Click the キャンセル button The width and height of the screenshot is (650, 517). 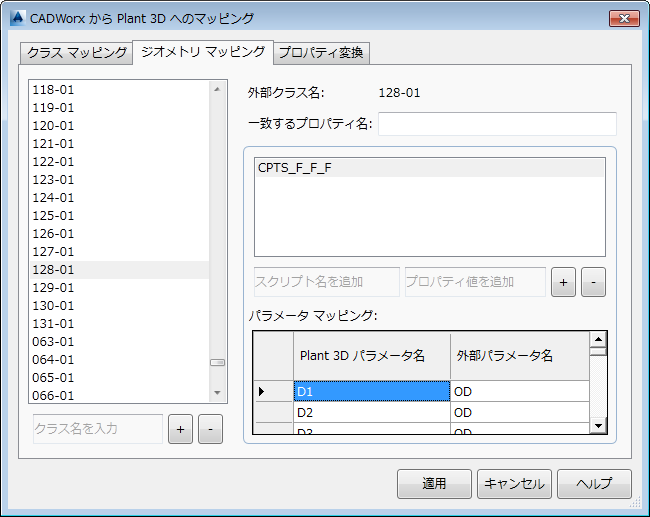click(x=514, y=484)
